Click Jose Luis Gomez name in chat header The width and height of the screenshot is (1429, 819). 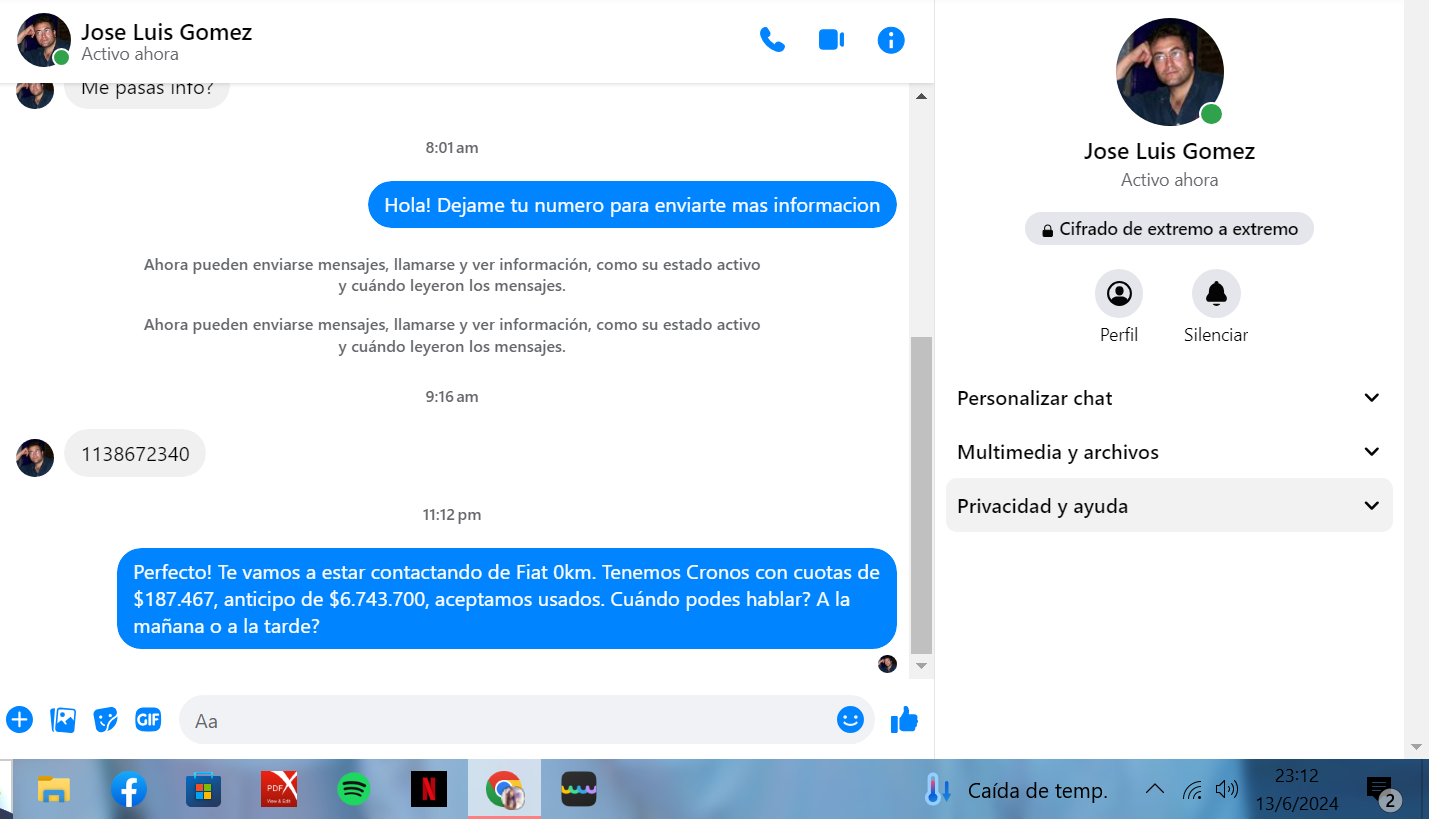166,32
